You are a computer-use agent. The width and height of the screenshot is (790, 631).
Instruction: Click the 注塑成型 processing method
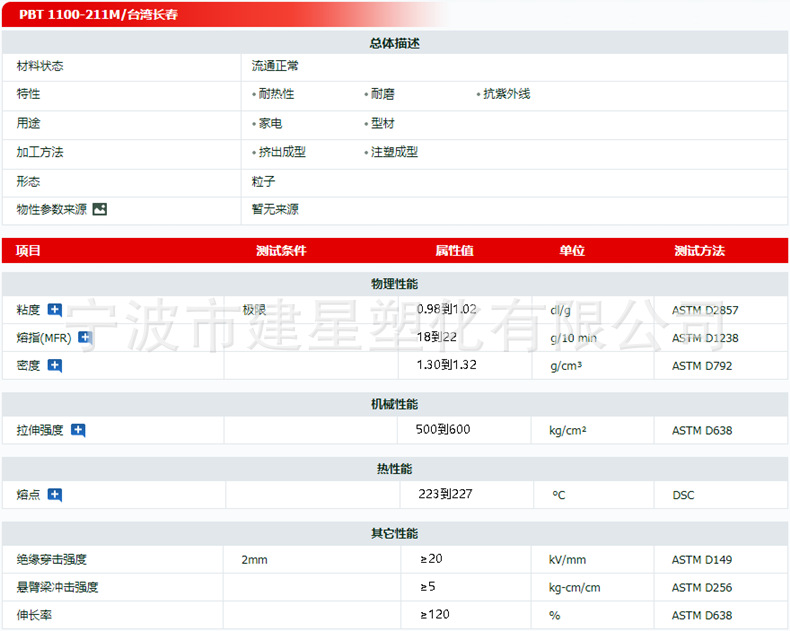[394, 152]
